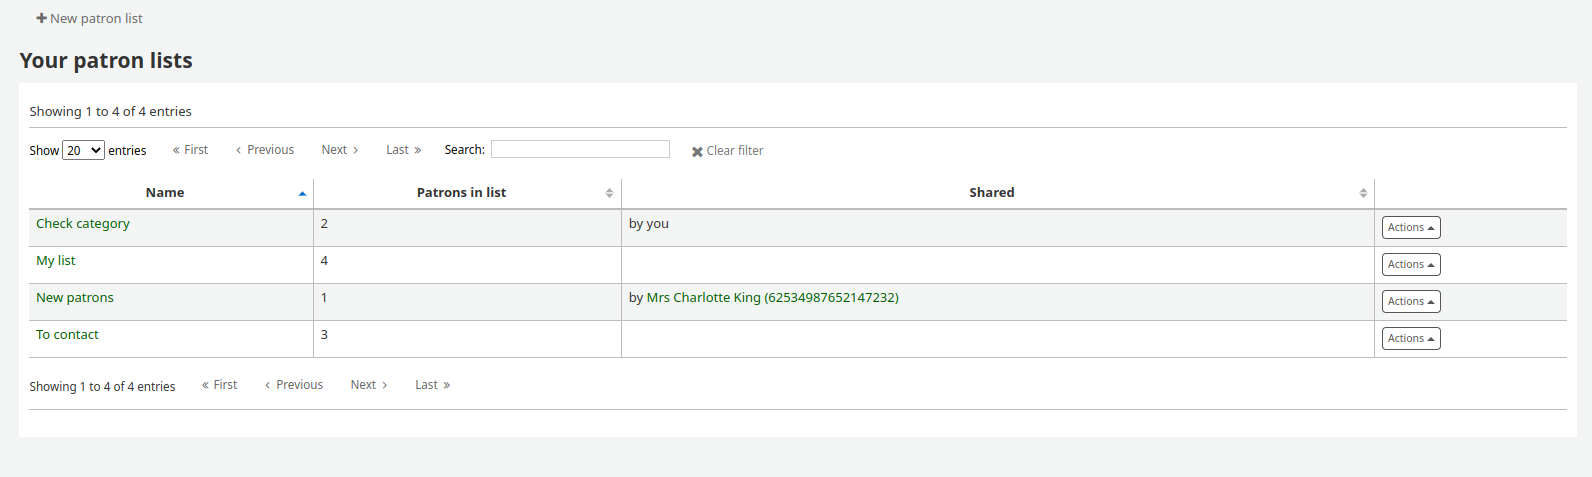Click Last in bottom pagination

tap(433, 385)
